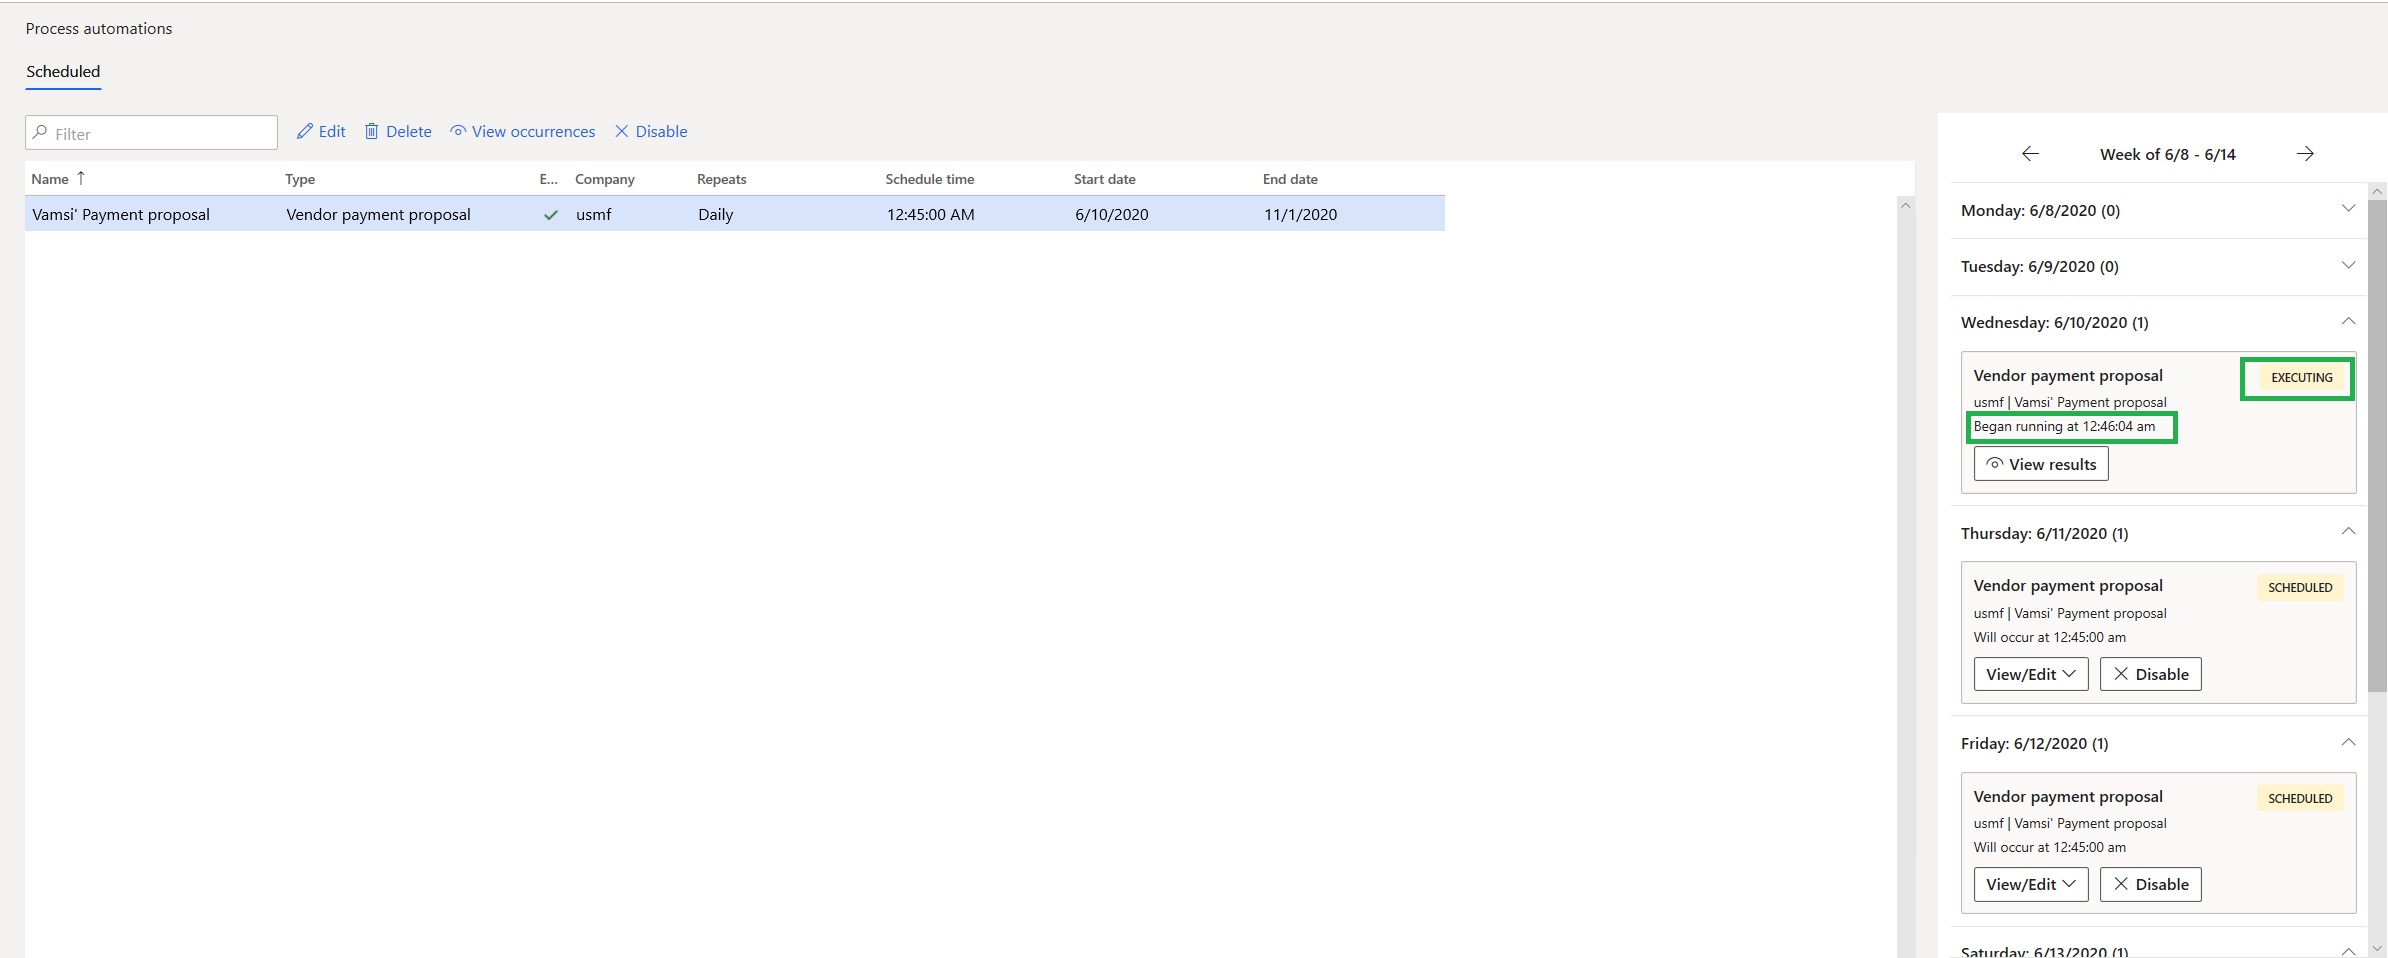The height and width of the screenshot is (958, 2388).
Task: Expand the Monday 6/8/2020 section
Action: pos(2348,209)
